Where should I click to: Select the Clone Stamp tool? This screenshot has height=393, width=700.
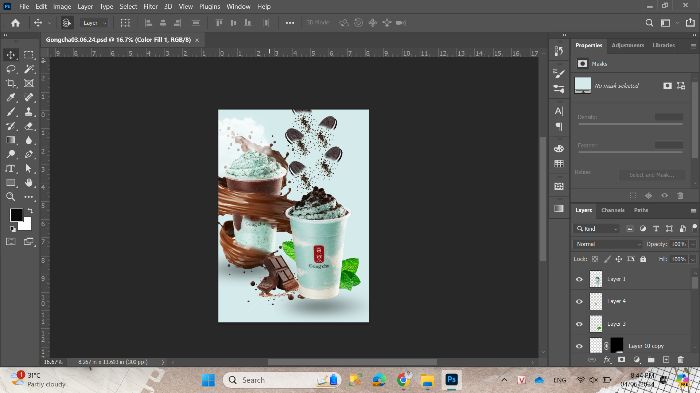29,112
